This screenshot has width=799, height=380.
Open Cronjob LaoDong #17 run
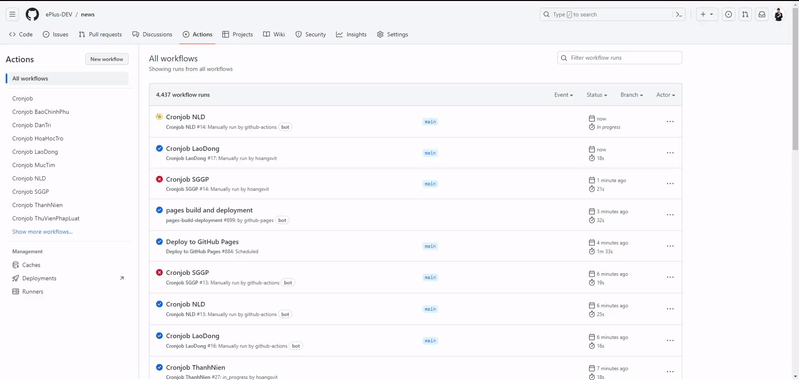[193, 148]
